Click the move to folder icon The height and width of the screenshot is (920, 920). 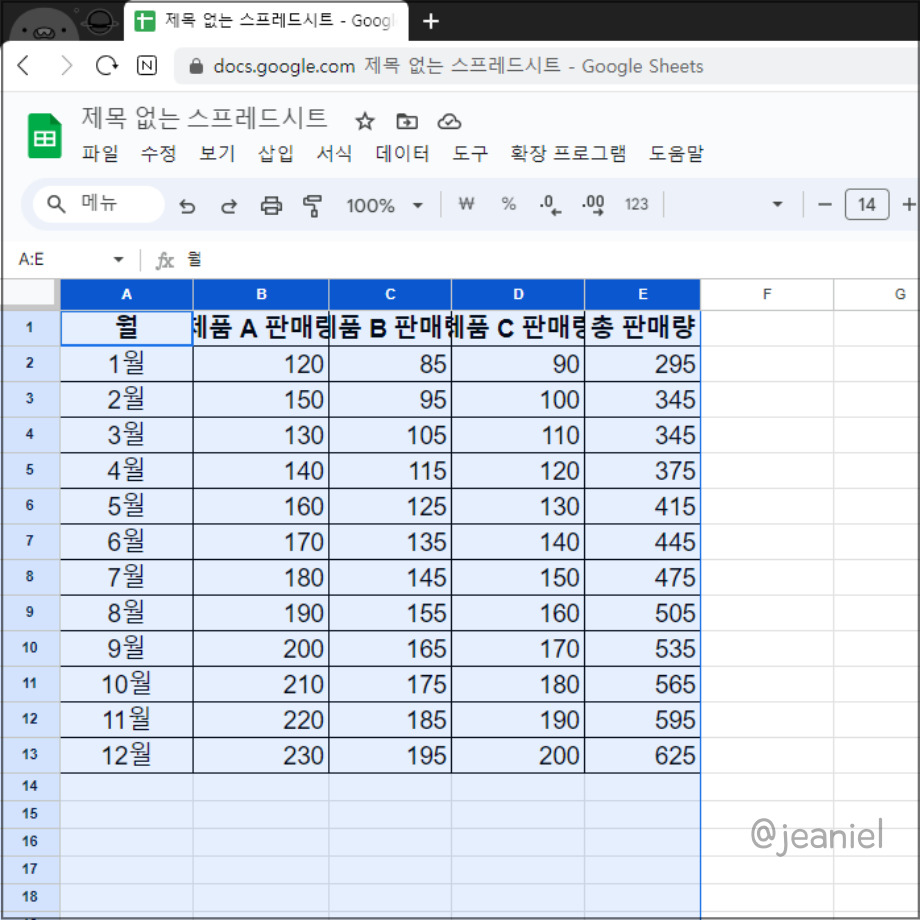(406, 121)
